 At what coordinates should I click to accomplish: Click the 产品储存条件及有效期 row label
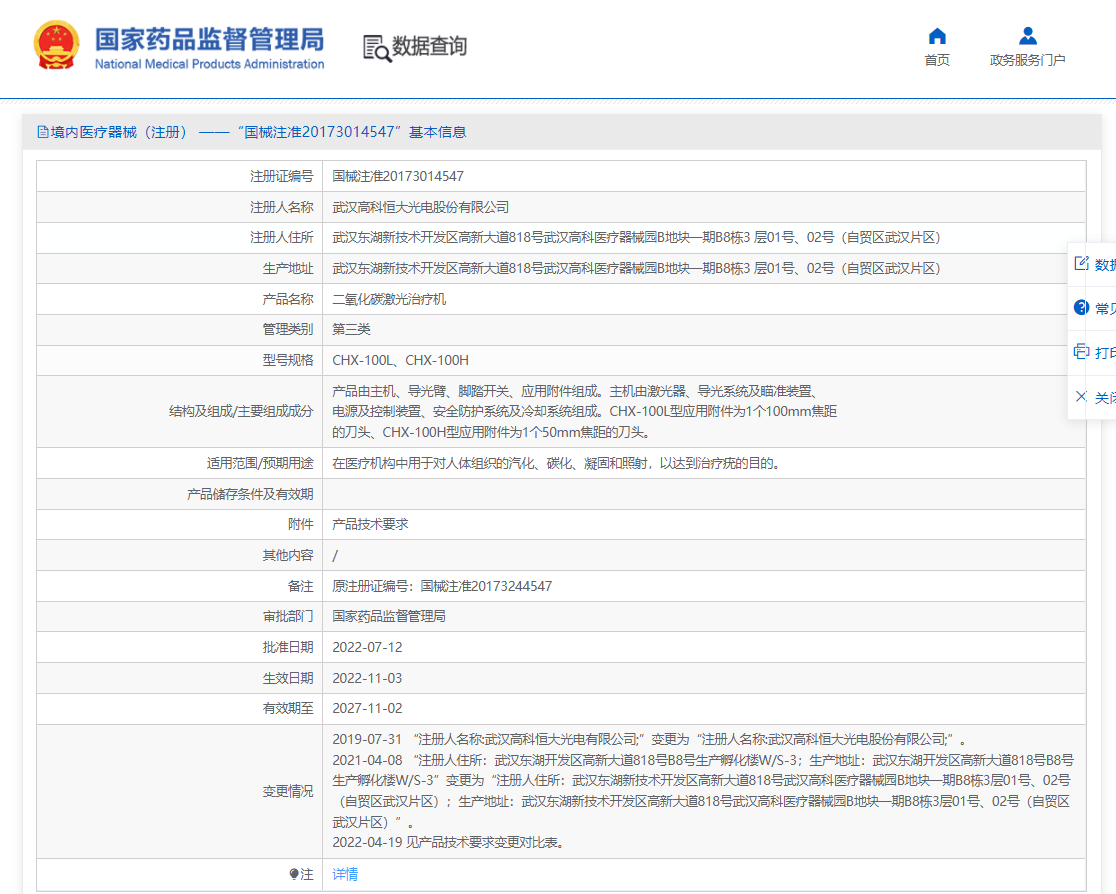250,495
